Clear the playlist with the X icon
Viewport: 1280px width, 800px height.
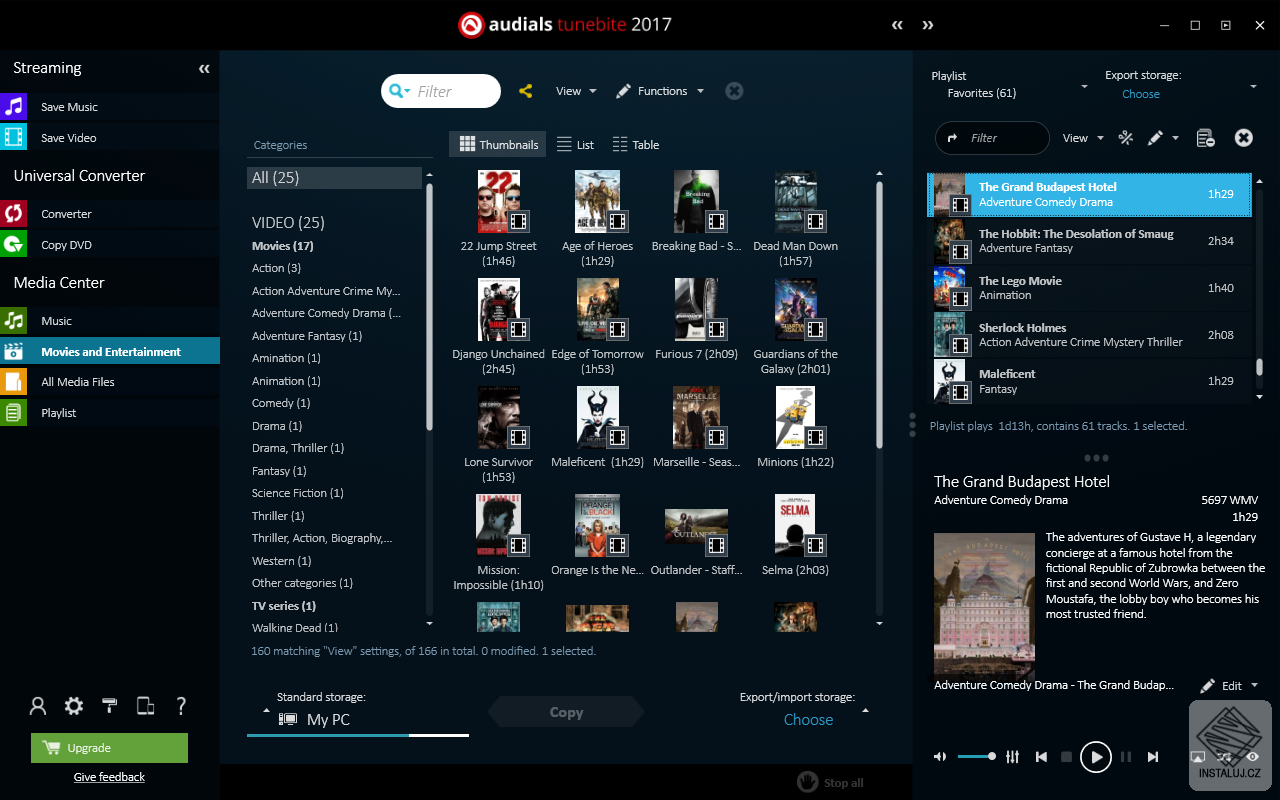coord(1244,138)
